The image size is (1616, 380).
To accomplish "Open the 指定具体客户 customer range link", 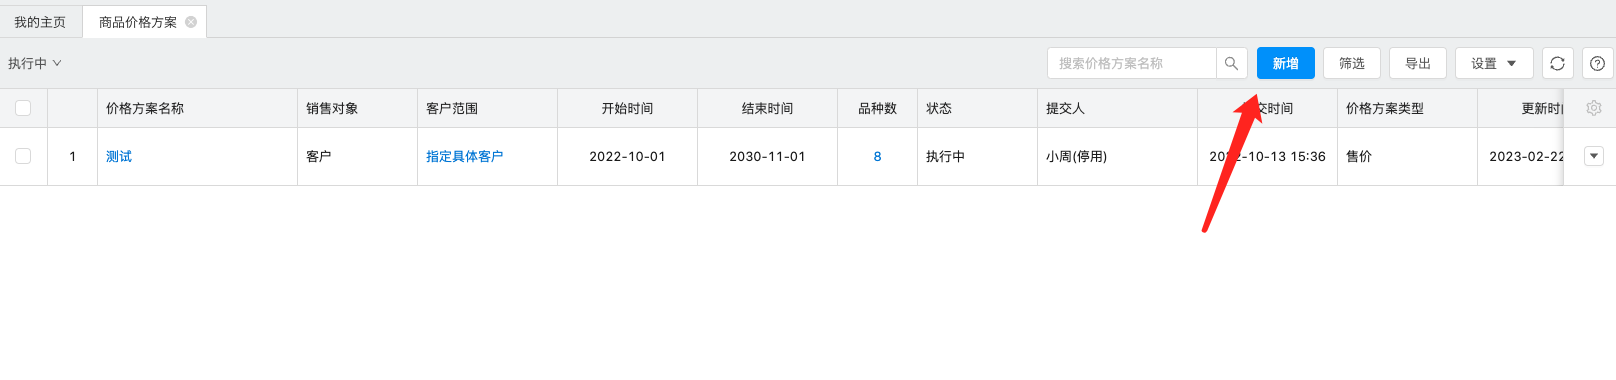I will (465, 156).
